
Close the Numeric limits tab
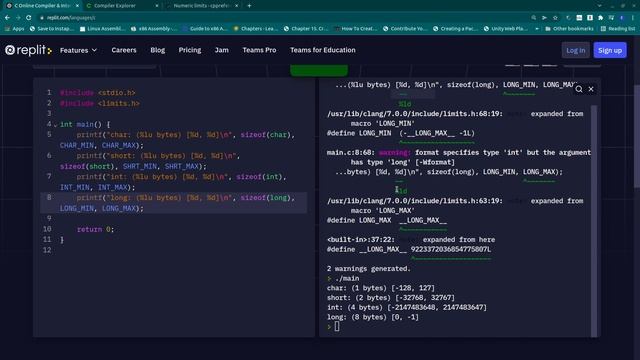[237, 6]
